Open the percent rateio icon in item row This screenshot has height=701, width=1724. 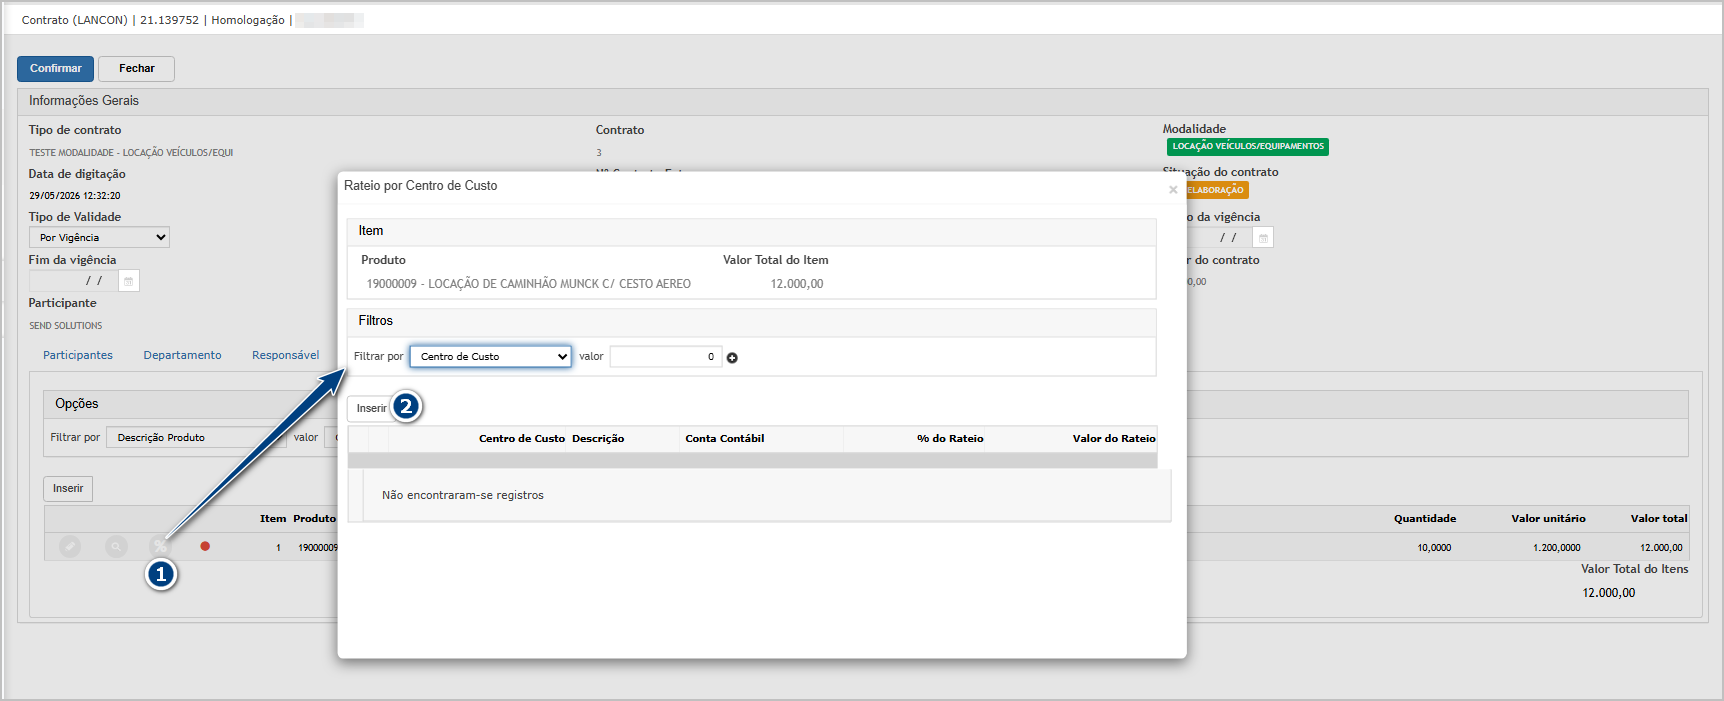[160, 546]
